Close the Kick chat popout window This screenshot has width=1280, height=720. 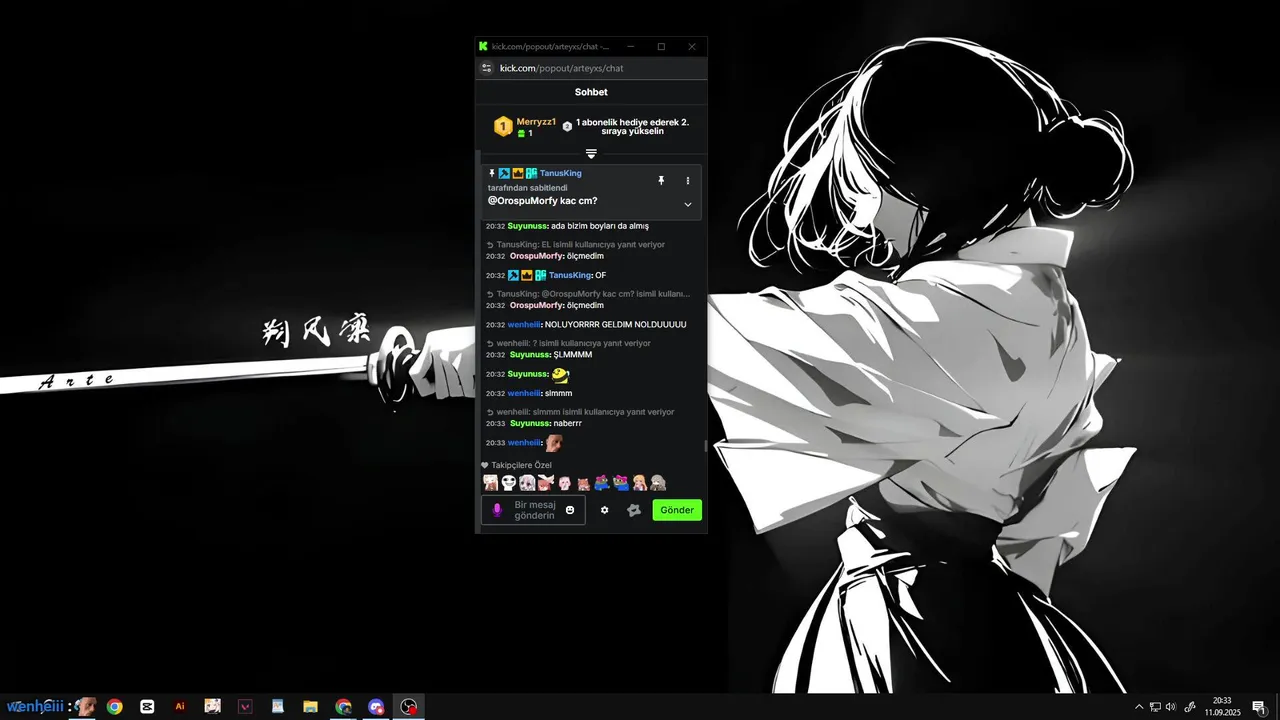(691, 47)
